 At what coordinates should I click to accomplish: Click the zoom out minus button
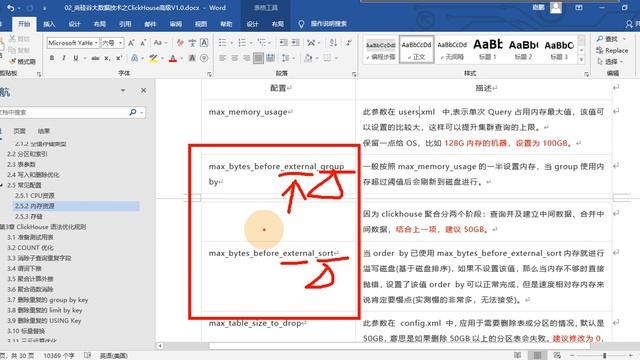pyautogui.click(x=571, y=356)
